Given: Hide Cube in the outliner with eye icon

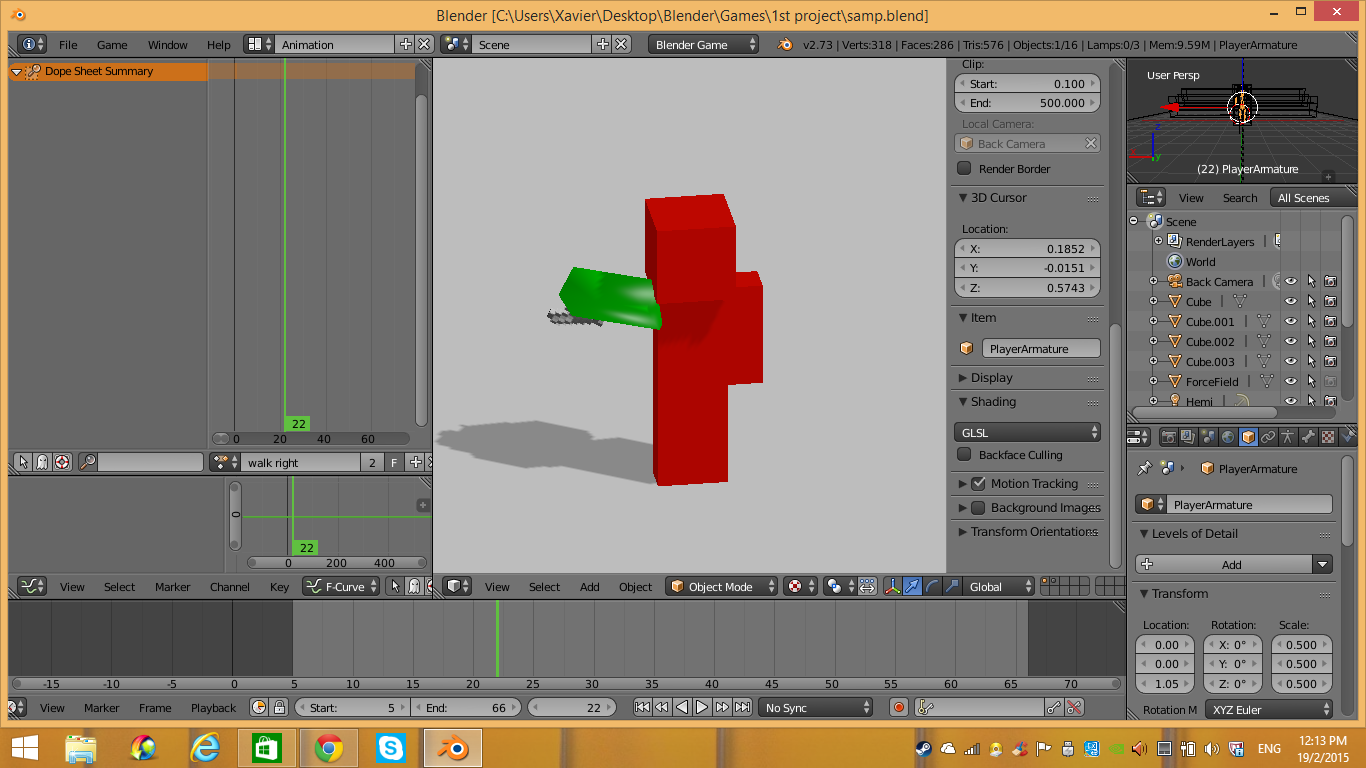Looking at the screenshot, I should tap(1291, 301).
